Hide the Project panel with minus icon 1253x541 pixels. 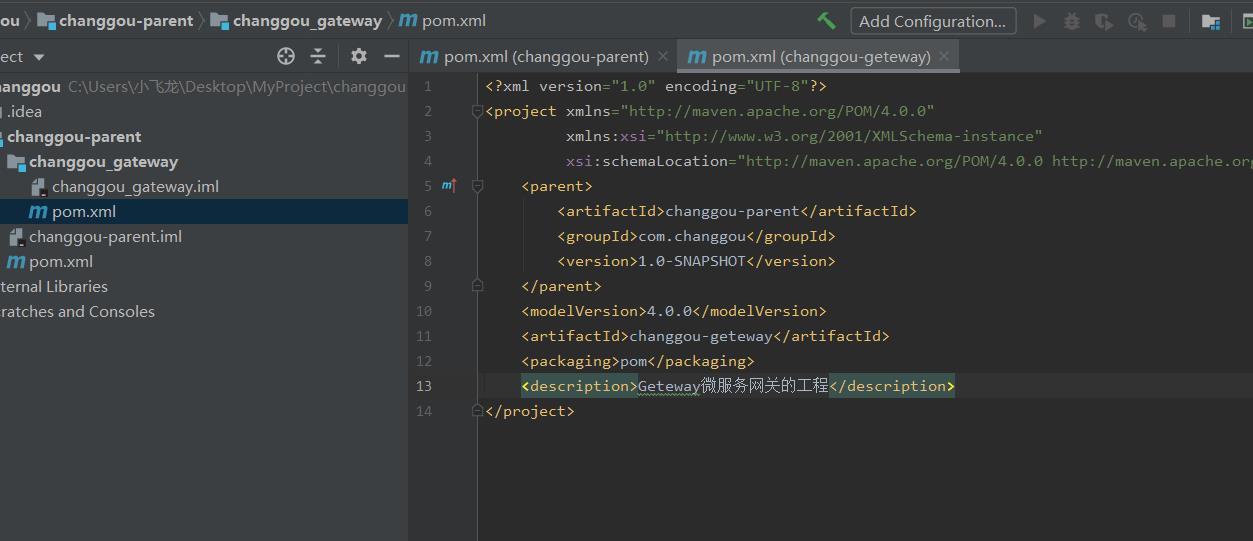[x=392, y=56]
